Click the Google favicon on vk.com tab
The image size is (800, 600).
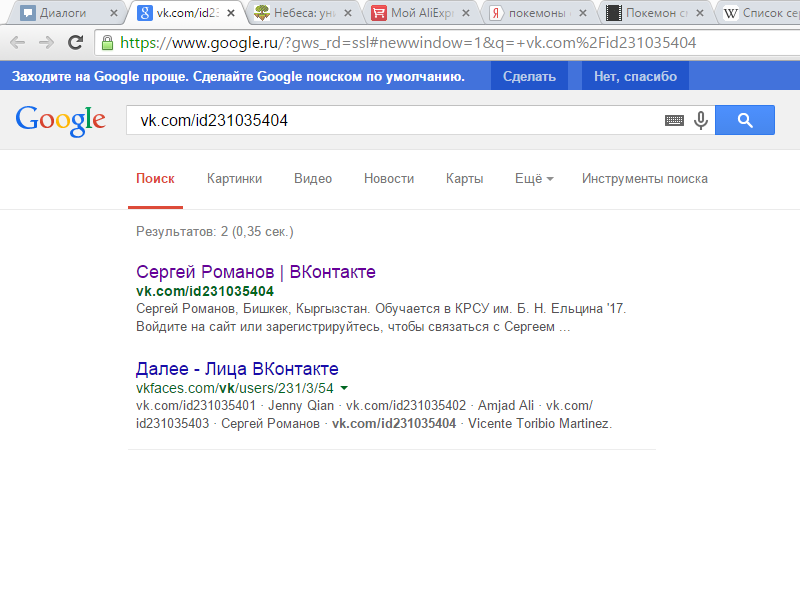coord(145,13)
